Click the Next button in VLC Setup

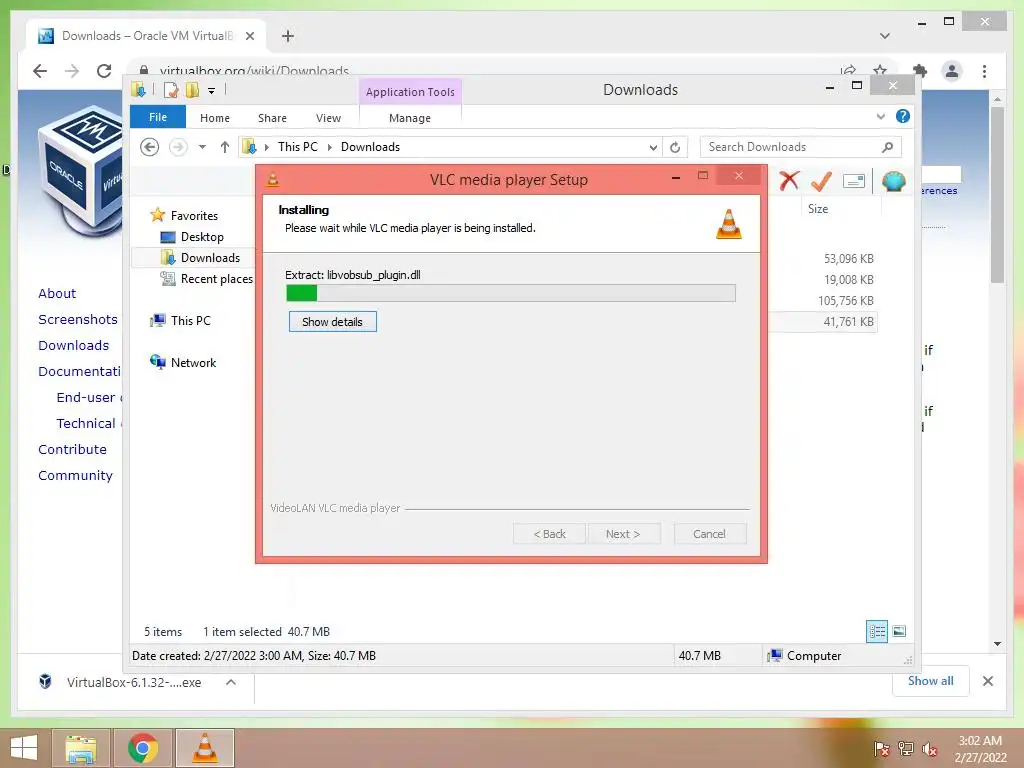pos(623,534)
